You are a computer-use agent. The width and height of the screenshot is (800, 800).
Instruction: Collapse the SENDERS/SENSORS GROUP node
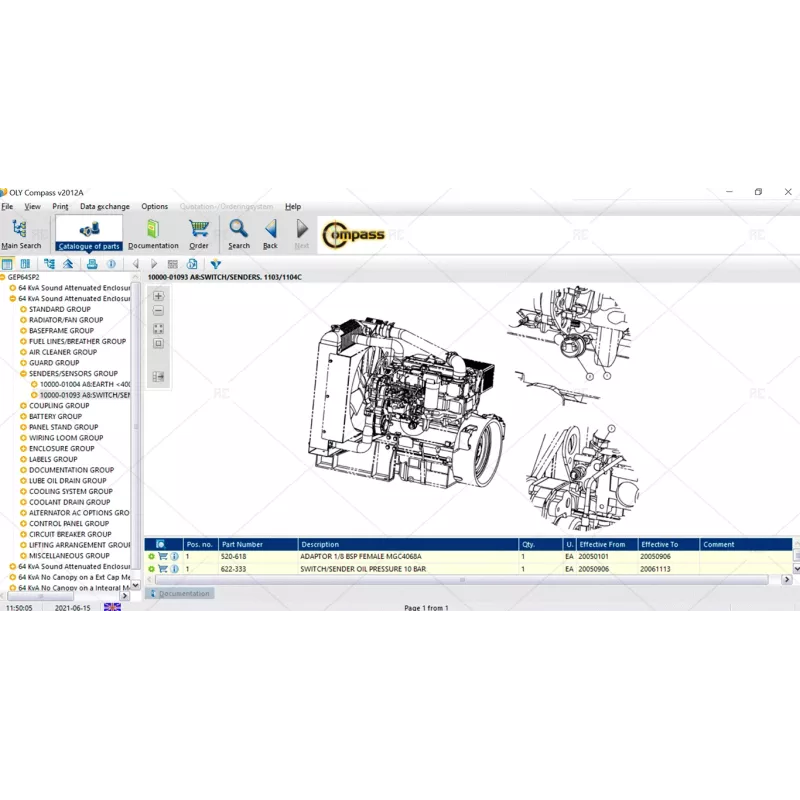[24, 374]
